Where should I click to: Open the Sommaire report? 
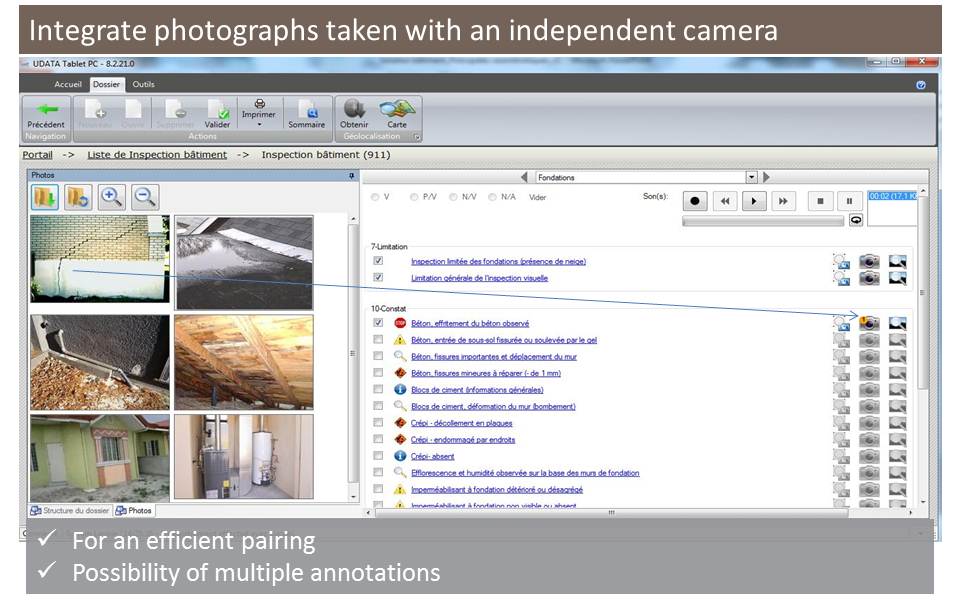(x=306, y=111)
